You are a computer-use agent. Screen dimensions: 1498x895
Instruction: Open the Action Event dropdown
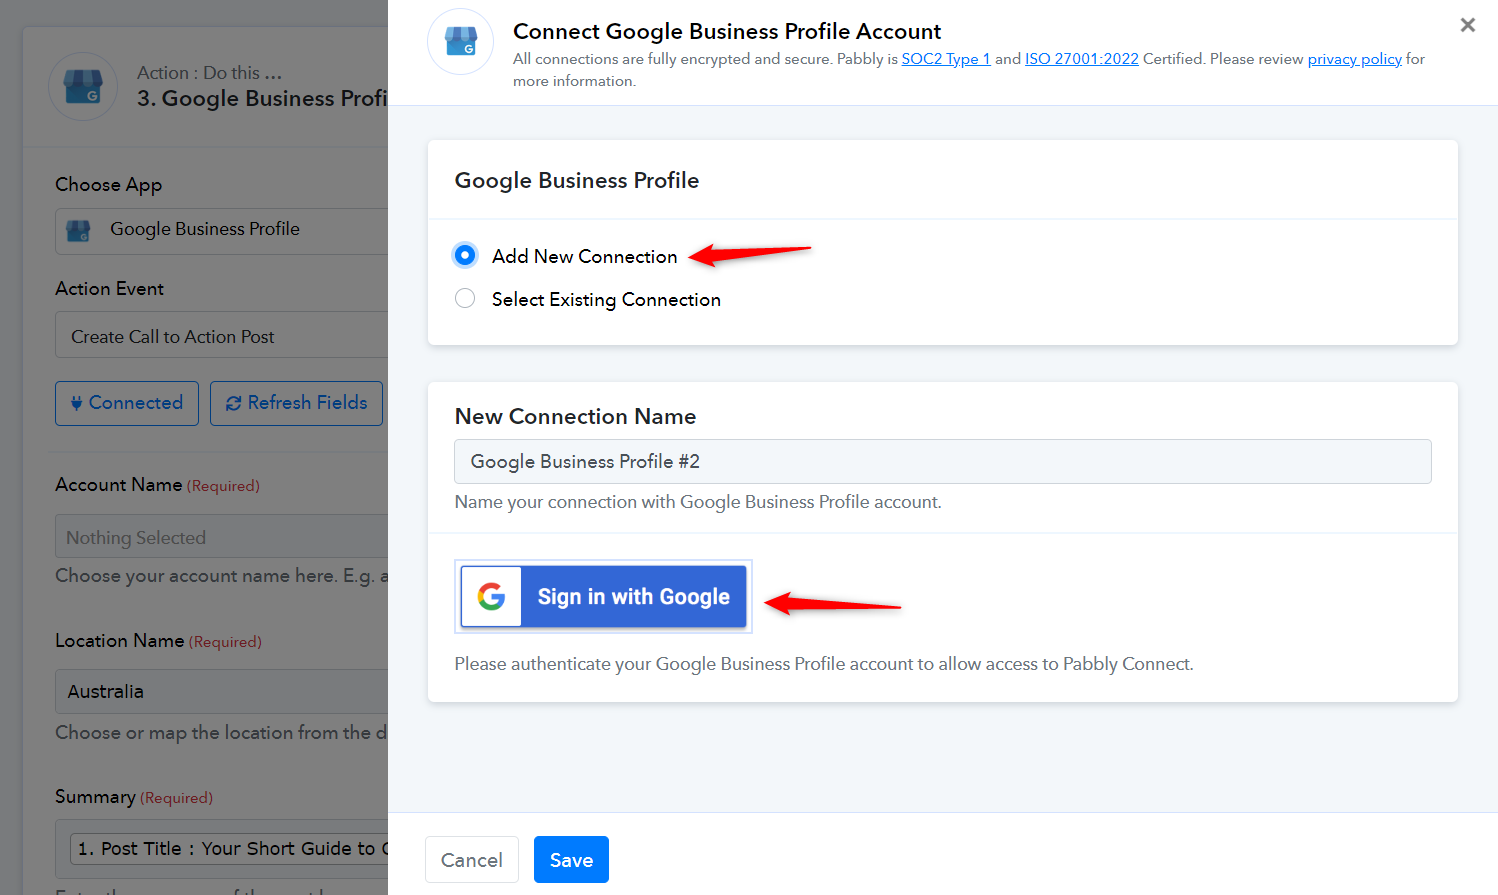click(x=222, y=336)
